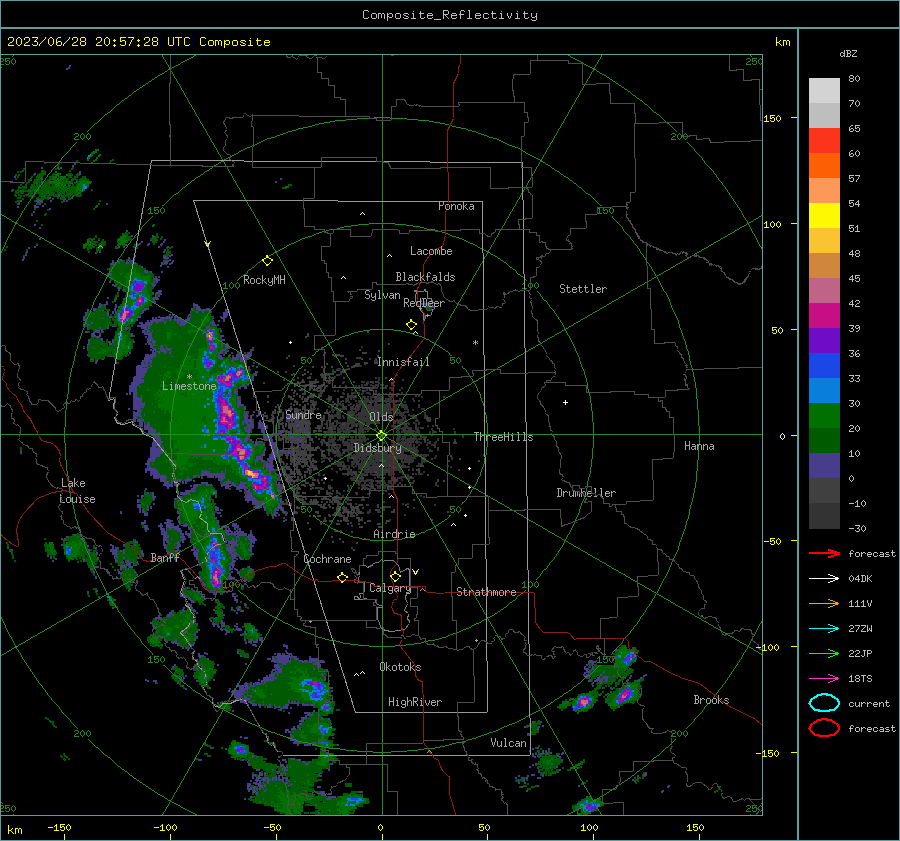Click the red swatch between 65 and 60 dBZ

pyautogui.click(x=824, y=141)
